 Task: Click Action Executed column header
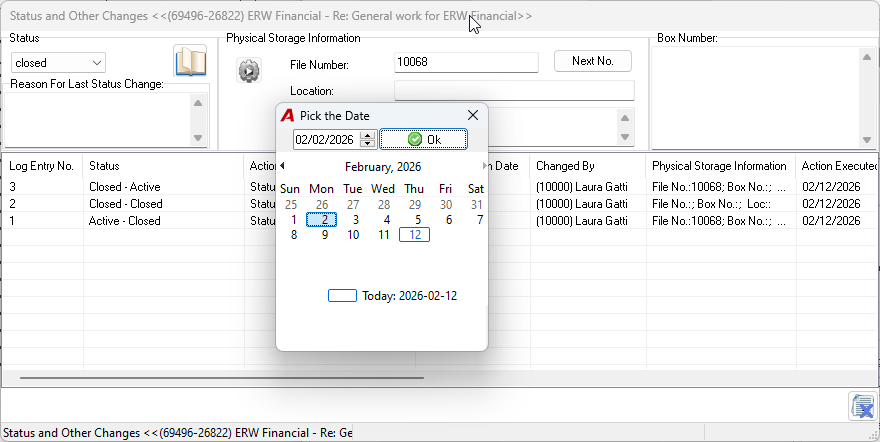tap(837, 166)
